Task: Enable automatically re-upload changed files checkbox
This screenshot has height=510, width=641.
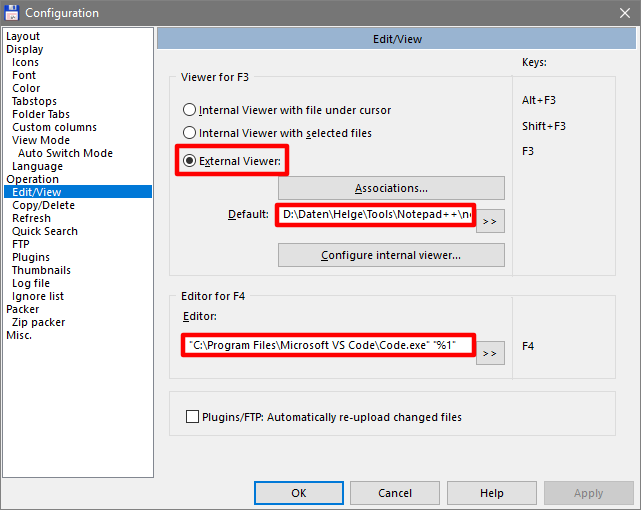Action: (193, 417)
